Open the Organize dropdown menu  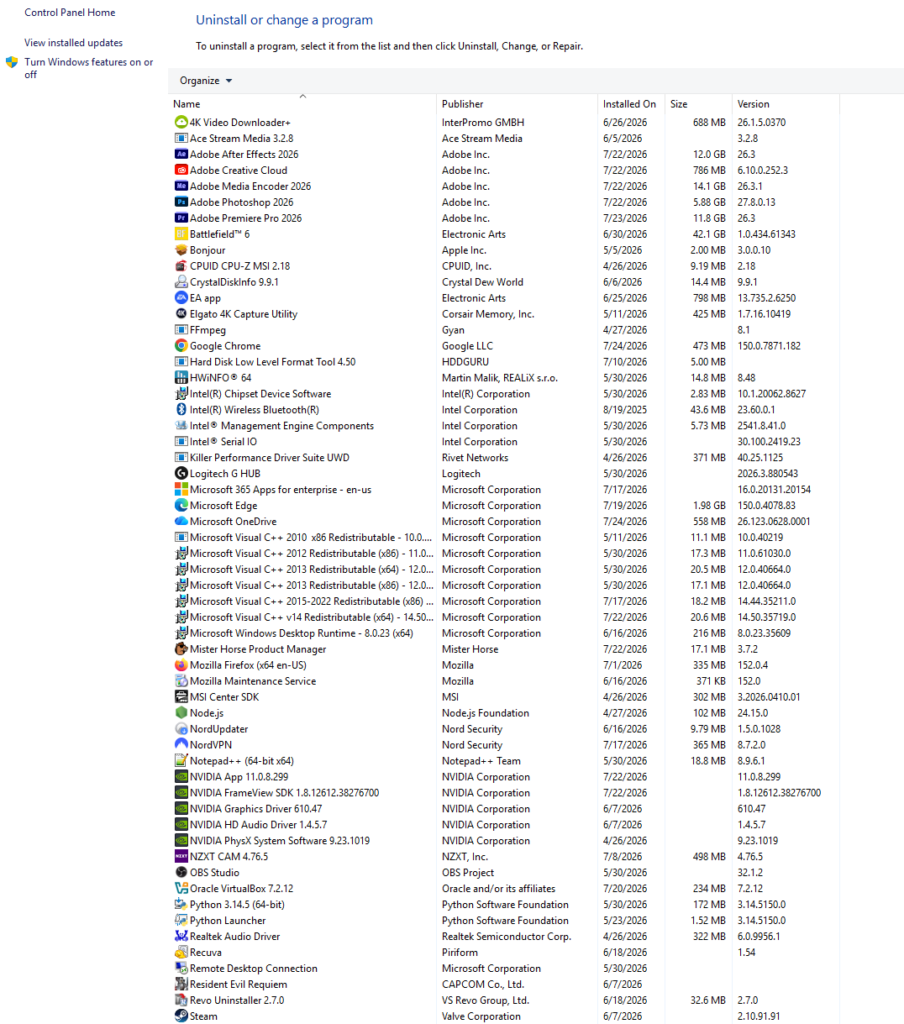pos(206,80)
